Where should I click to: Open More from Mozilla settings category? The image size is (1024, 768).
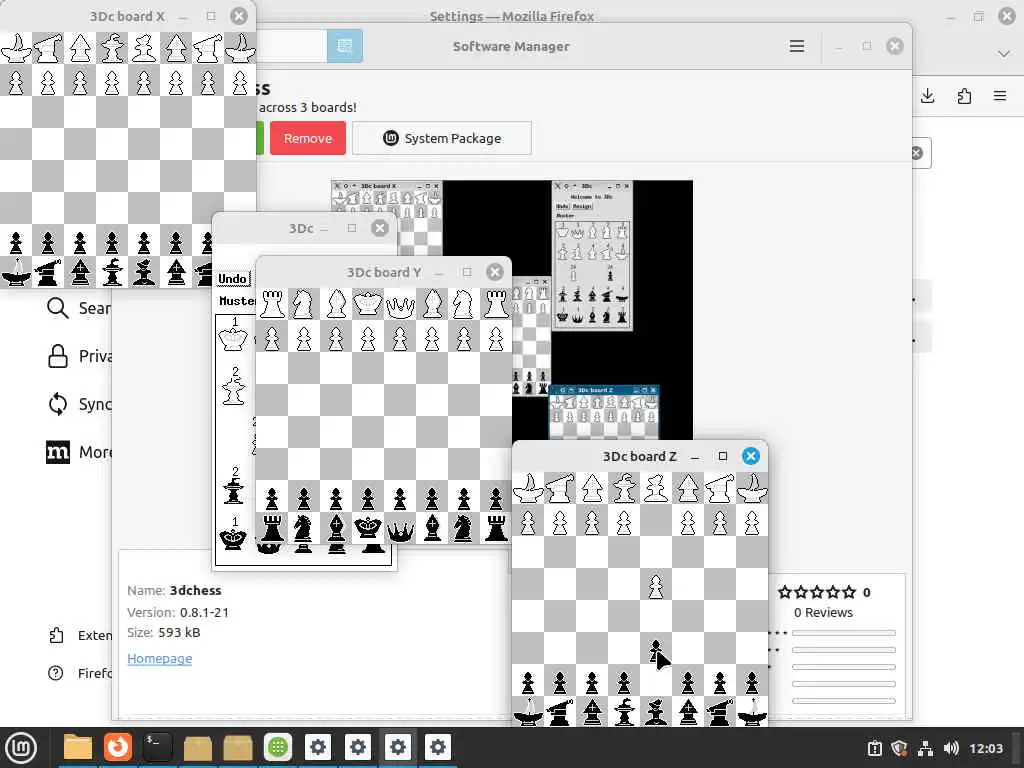(78, 452)
